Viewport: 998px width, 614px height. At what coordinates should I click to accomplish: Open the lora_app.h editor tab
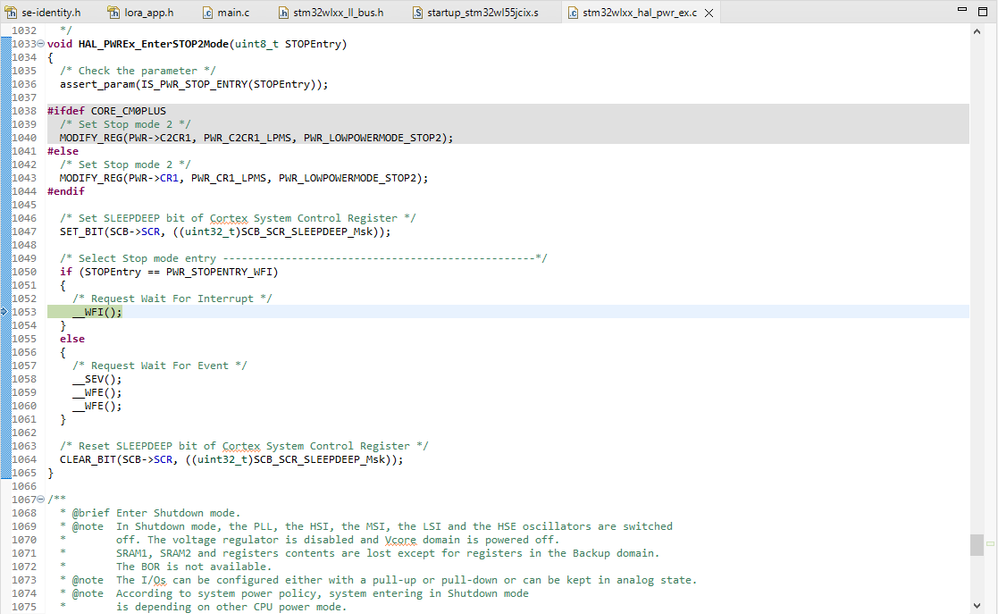click(x=141, y=12)
